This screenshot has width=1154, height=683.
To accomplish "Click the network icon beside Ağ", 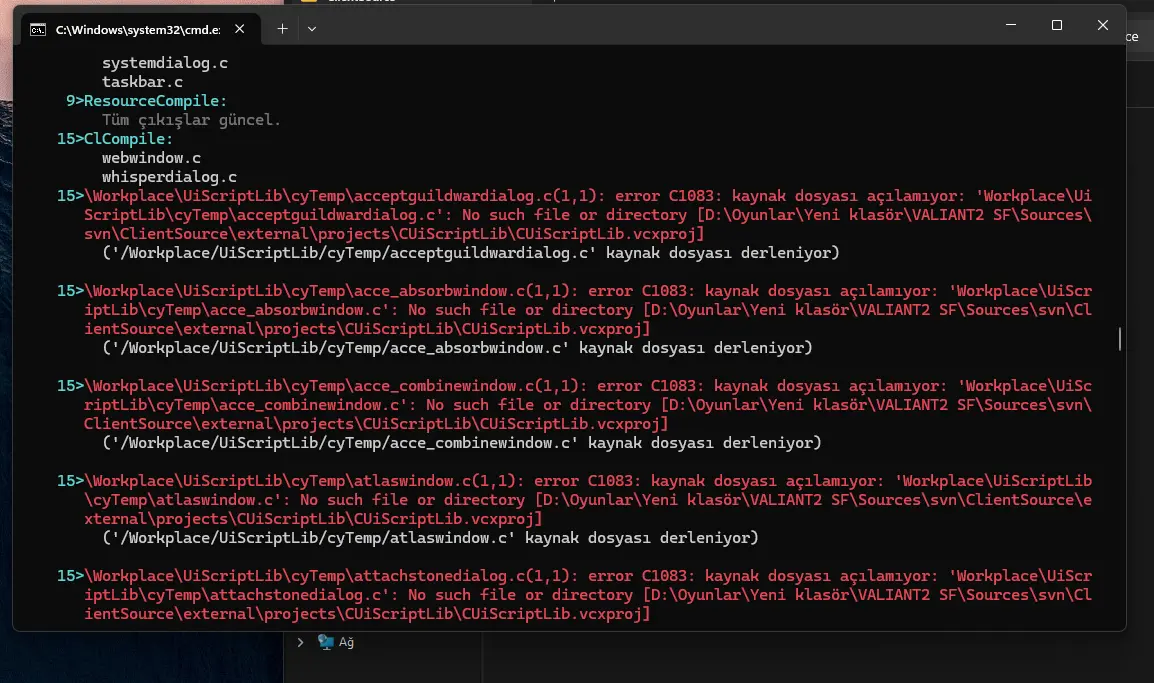I will point(325,642).
